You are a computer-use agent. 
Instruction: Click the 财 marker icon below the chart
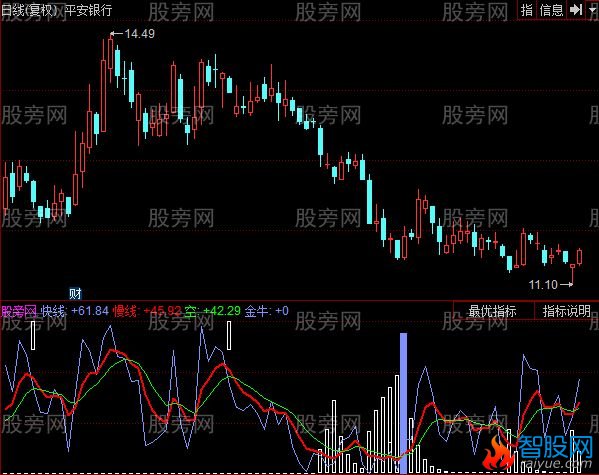[75, 293]
